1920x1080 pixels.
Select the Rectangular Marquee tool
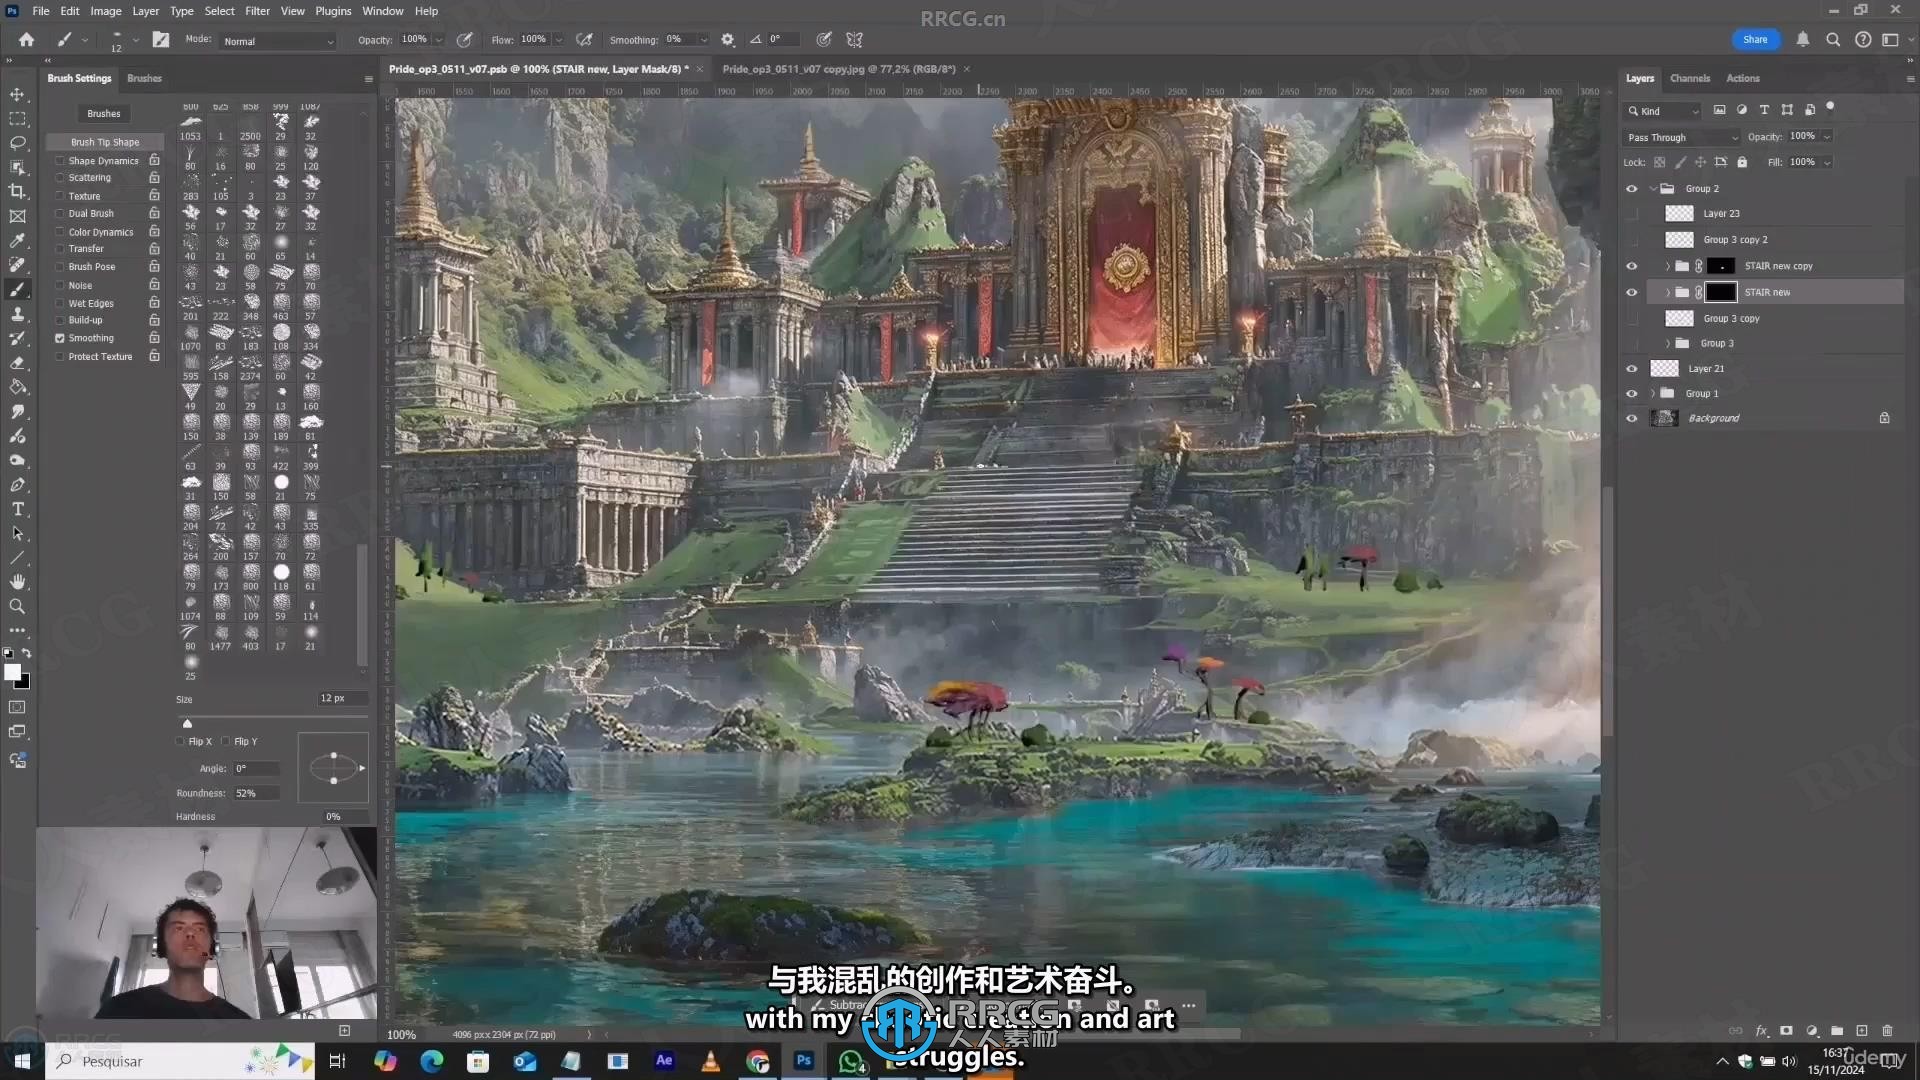[x=18, y=118]
